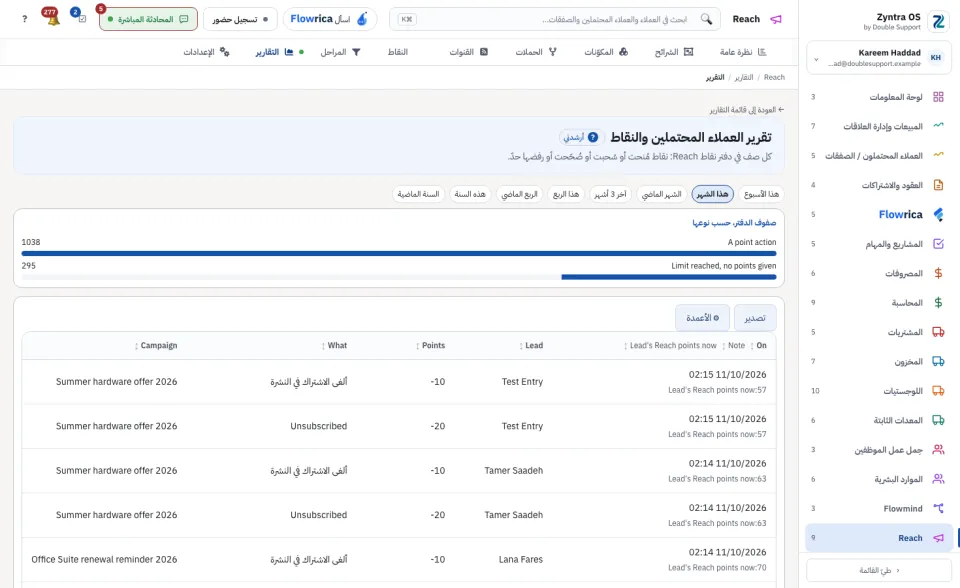Screen dimensions: 960x588
Task: Open المشاريع والمهام sidebar icon
Action: (x=938, y=244)
